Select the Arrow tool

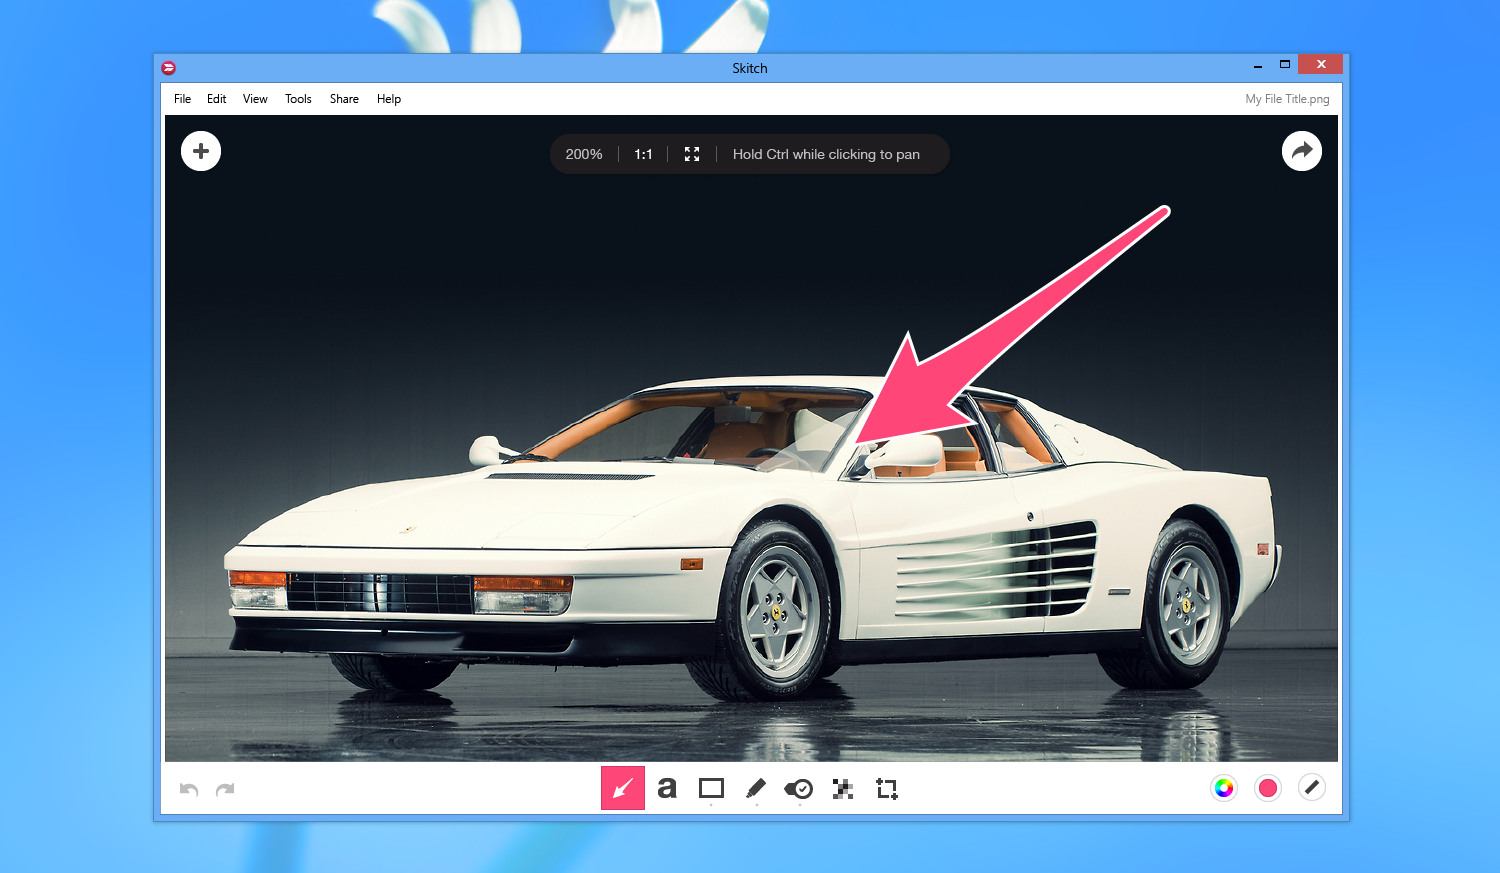coord(623,788)
